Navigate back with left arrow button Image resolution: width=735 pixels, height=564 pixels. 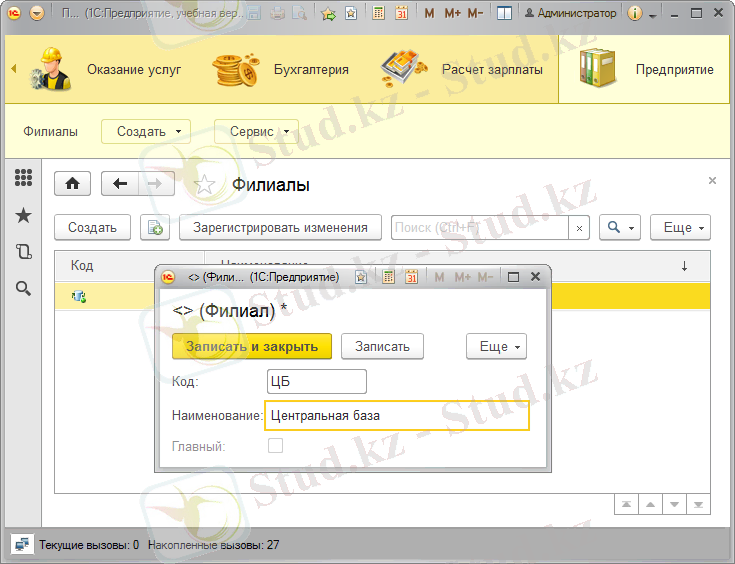pos(120,184)
